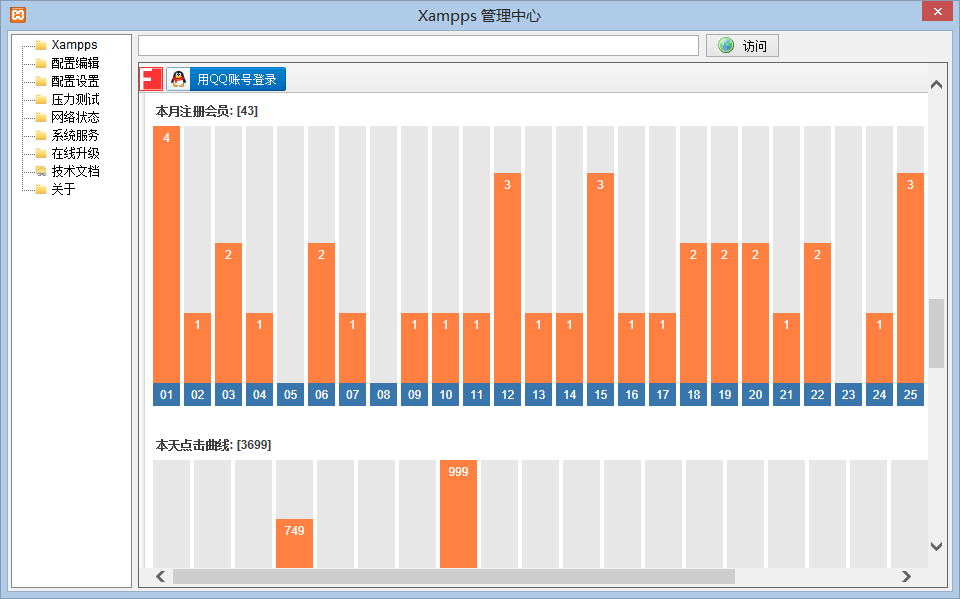Close the Xampps 管理中心 window
Screen dimensions: 960x599
[937, 11]
